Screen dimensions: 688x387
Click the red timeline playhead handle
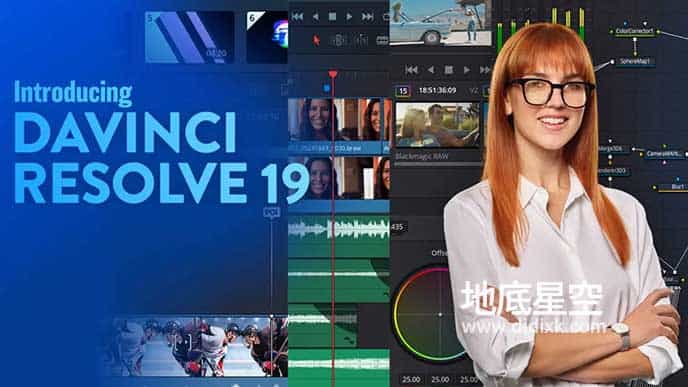(333, 74)
